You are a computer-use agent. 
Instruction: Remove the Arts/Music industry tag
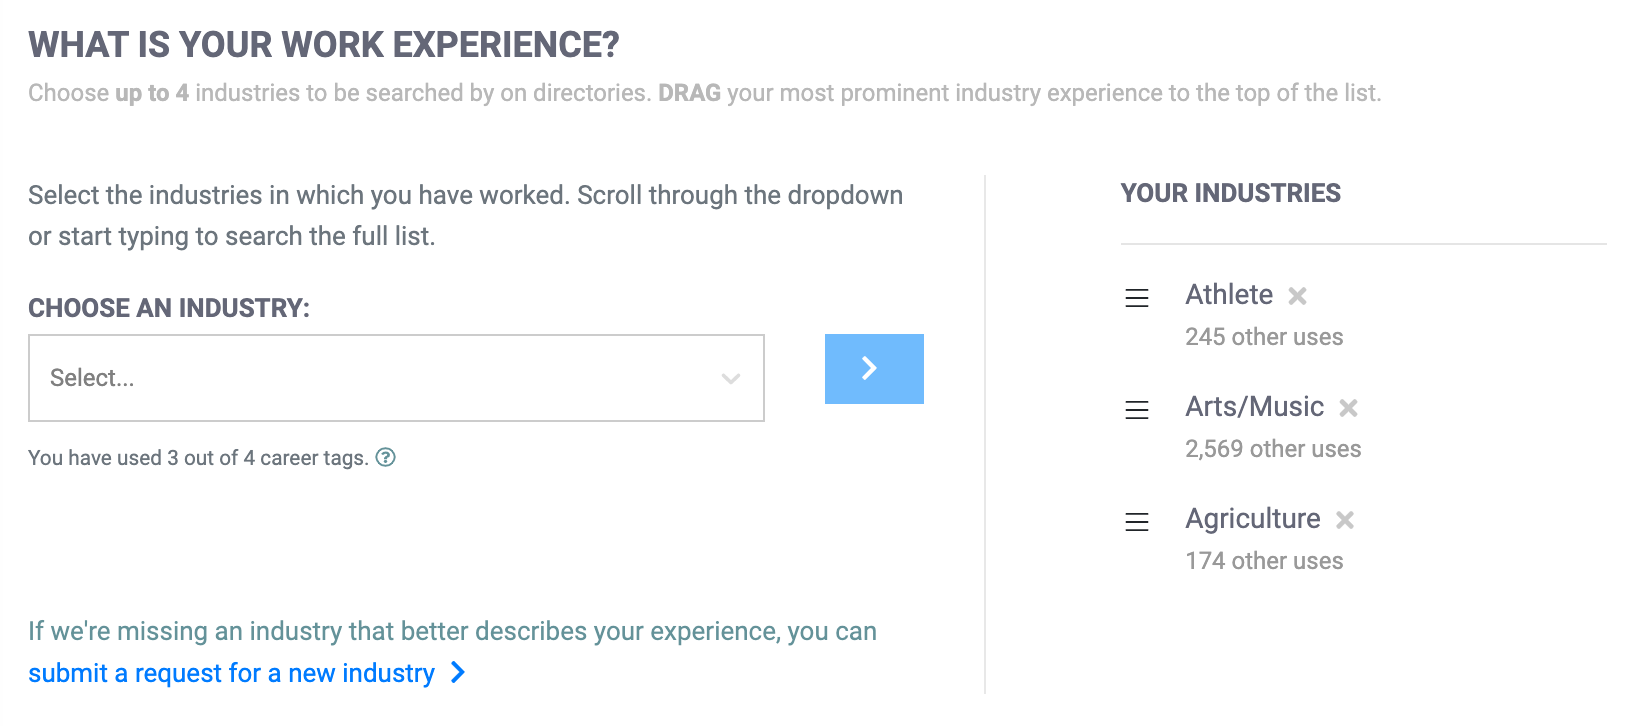1348,408
